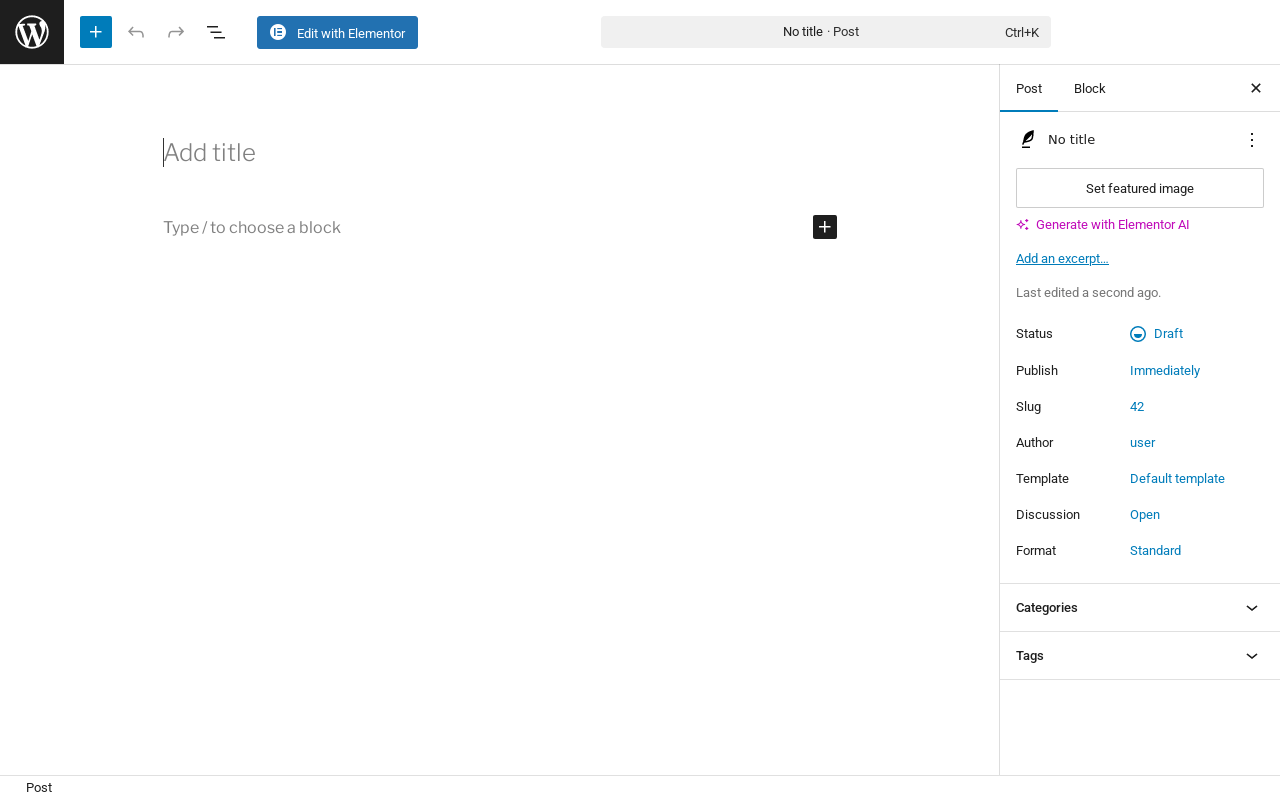Screen dimensions: 1280x800
Task: Click Set featured image button
Action: (x=1140, y=188)
